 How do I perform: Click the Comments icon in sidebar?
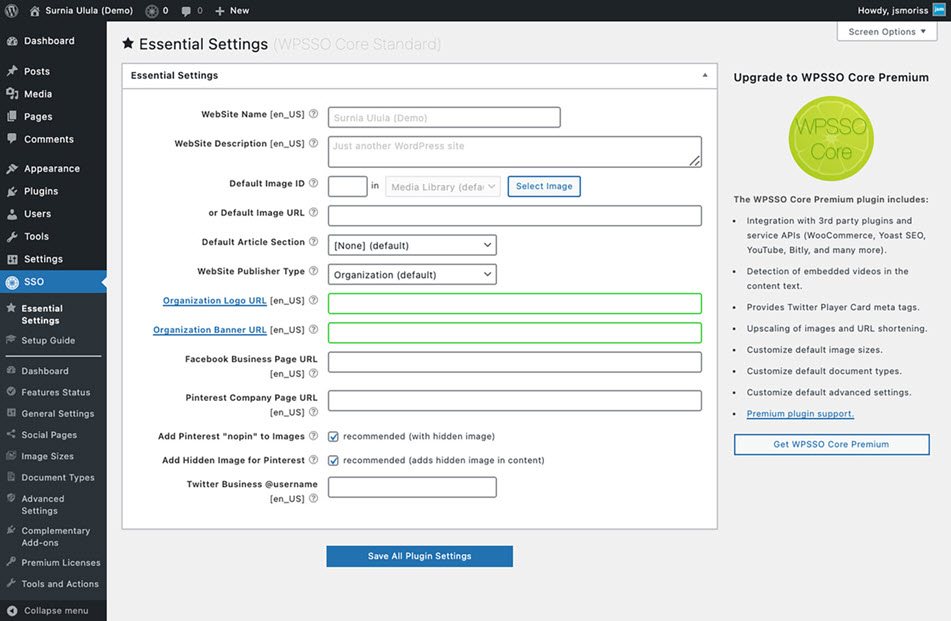12,138
